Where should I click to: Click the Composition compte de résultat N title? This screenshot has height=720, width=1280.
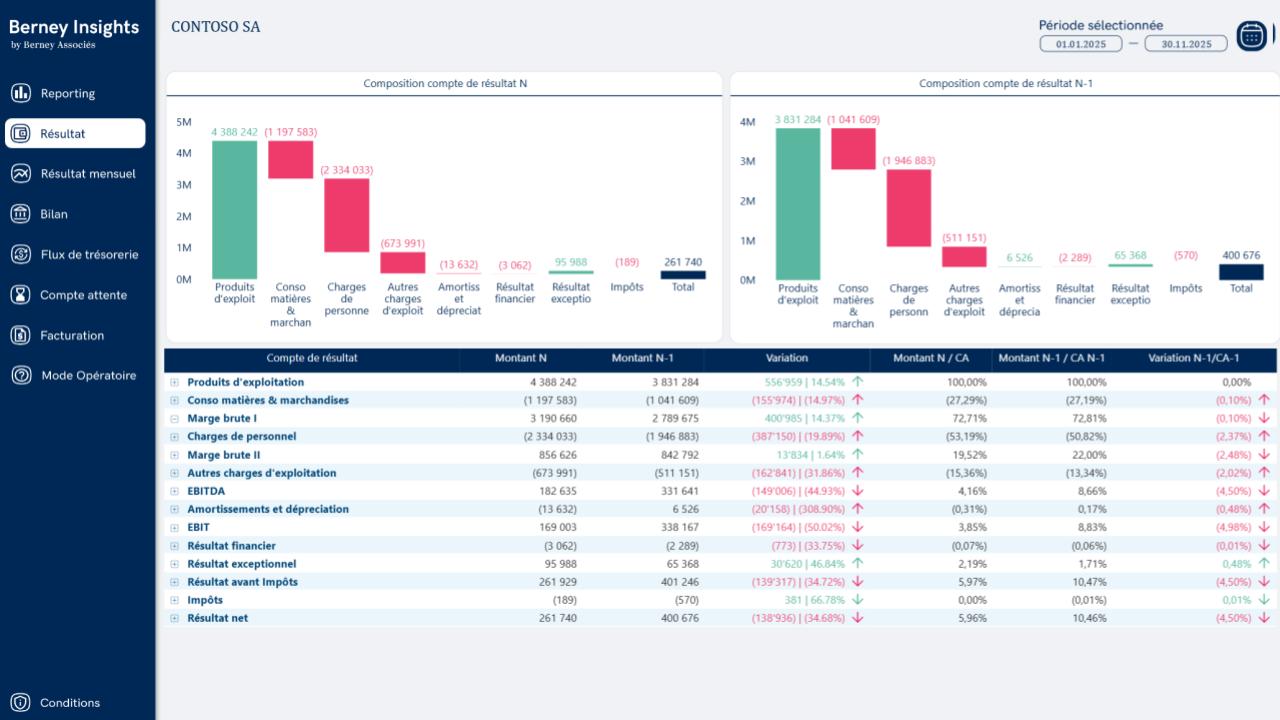tap(446, 83)
